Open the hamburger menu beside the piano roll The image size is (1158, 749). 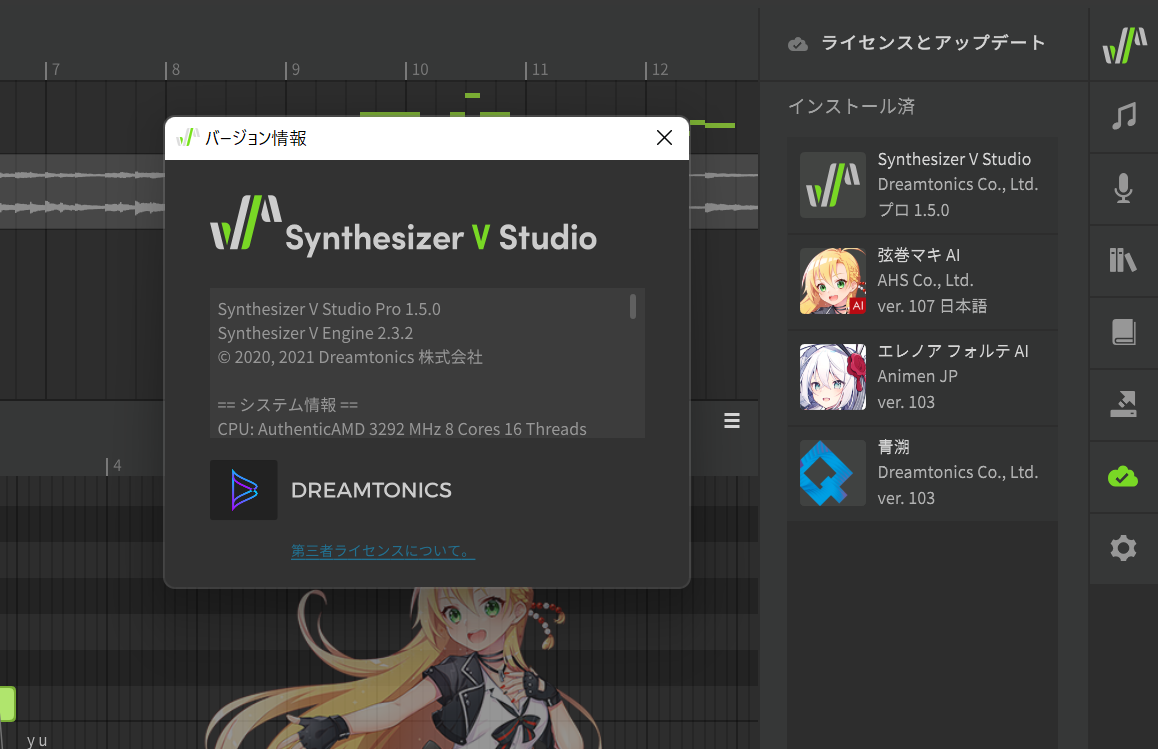coord(732,420)
